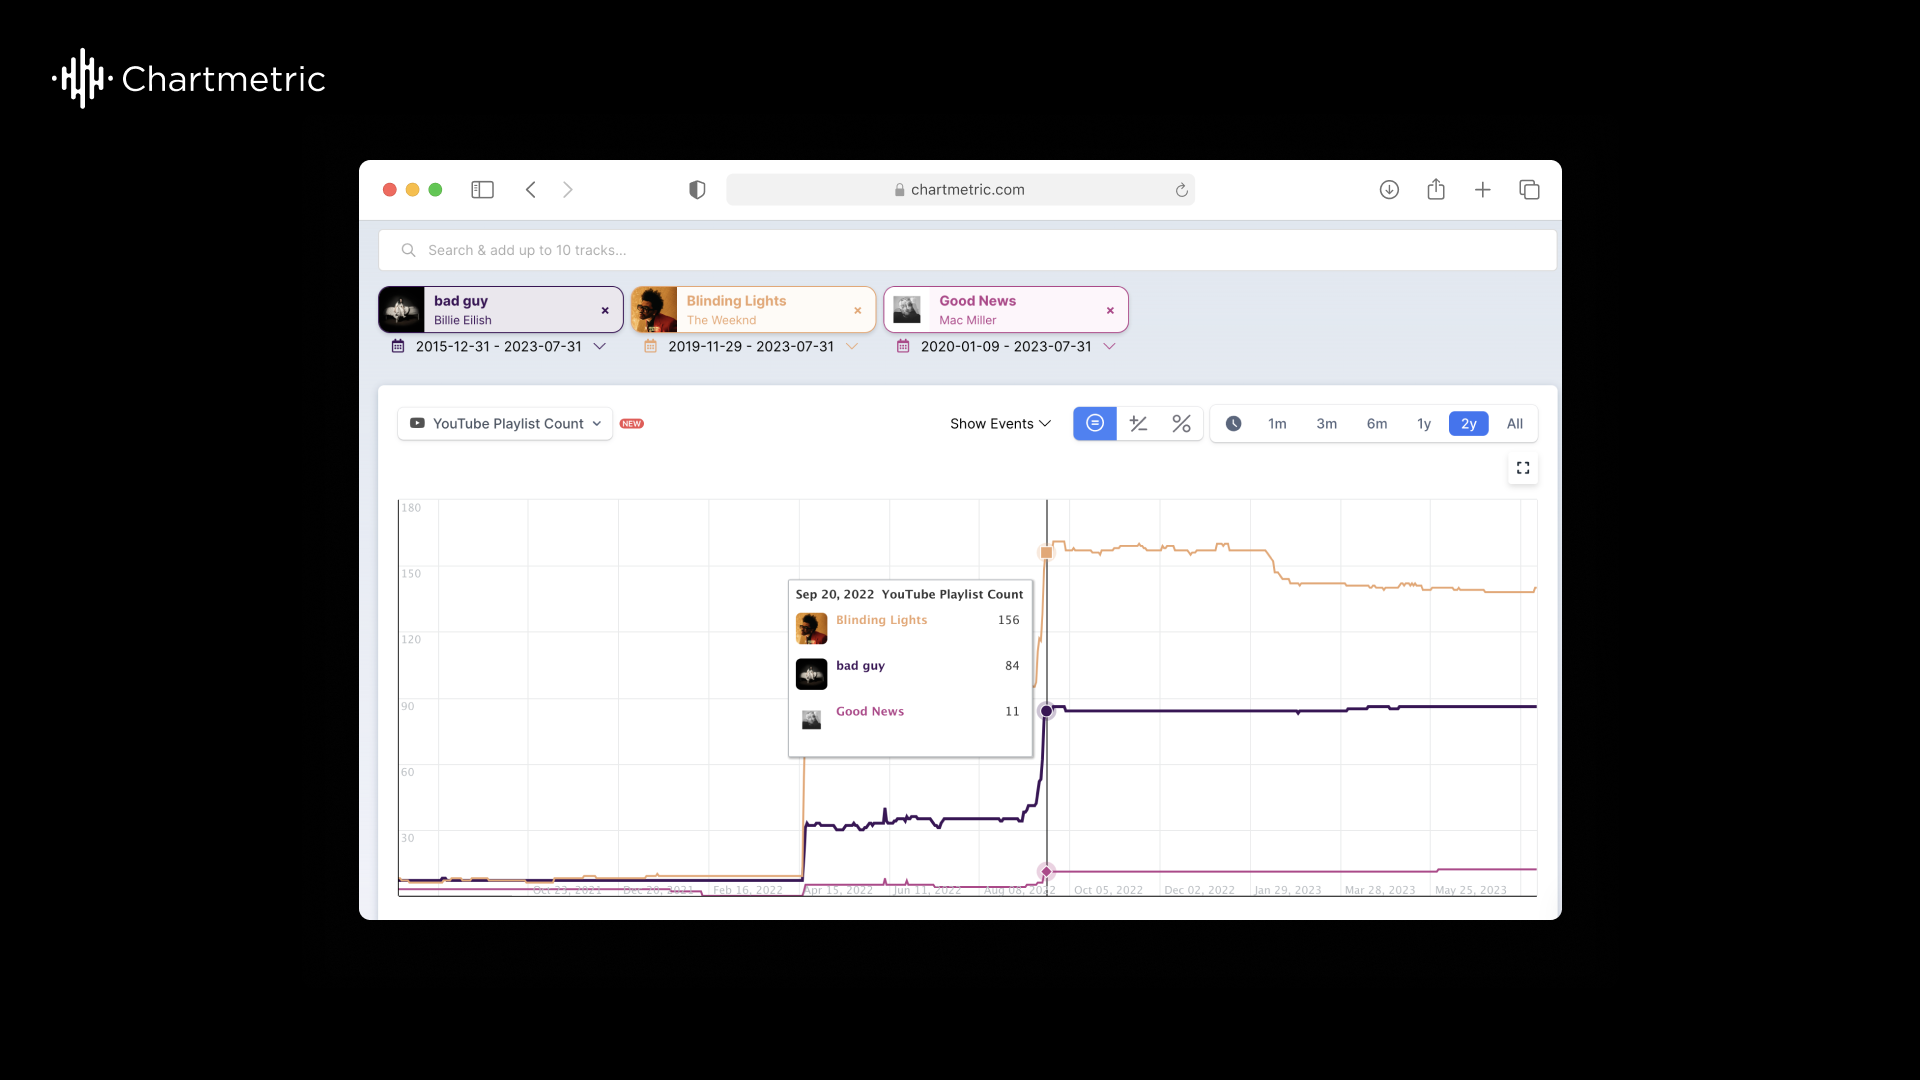Click the search tracks input field

967,250
